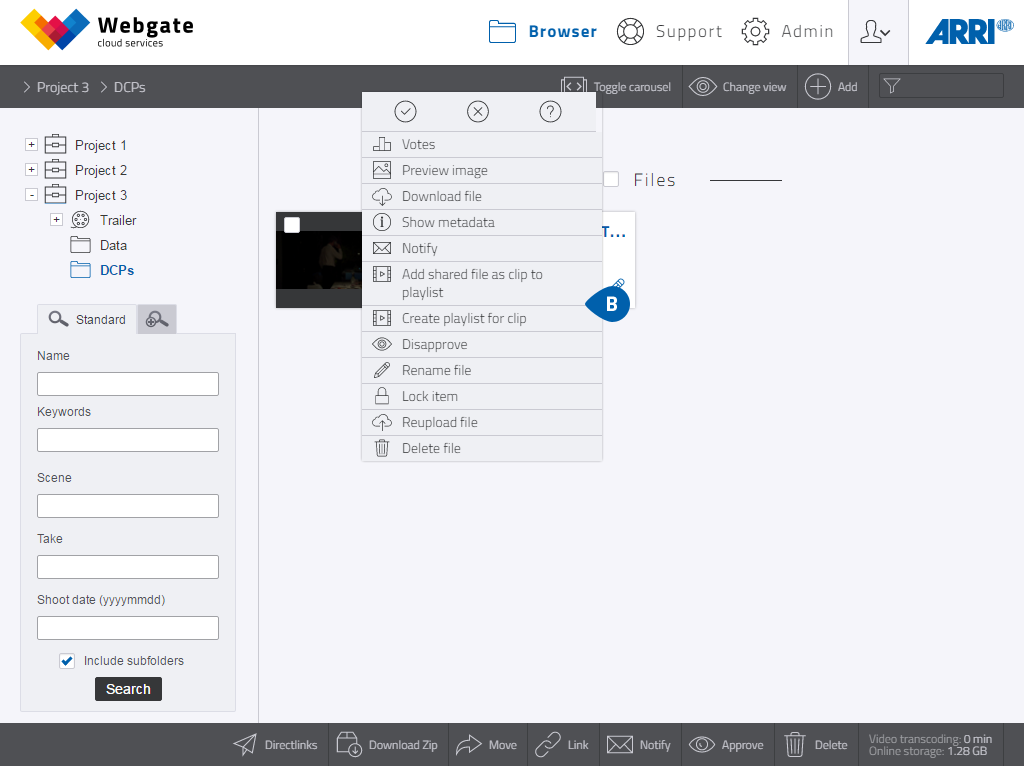Click Approve eye icon in bottom bar
The width and height of the screenshot is (1024, 766).
pos(702,744)
